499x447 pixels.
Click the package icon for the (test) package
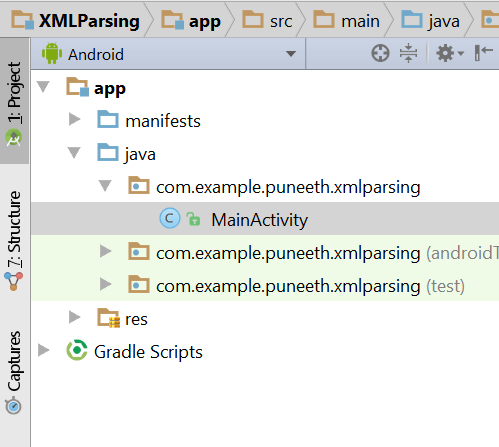click(139, 284)
